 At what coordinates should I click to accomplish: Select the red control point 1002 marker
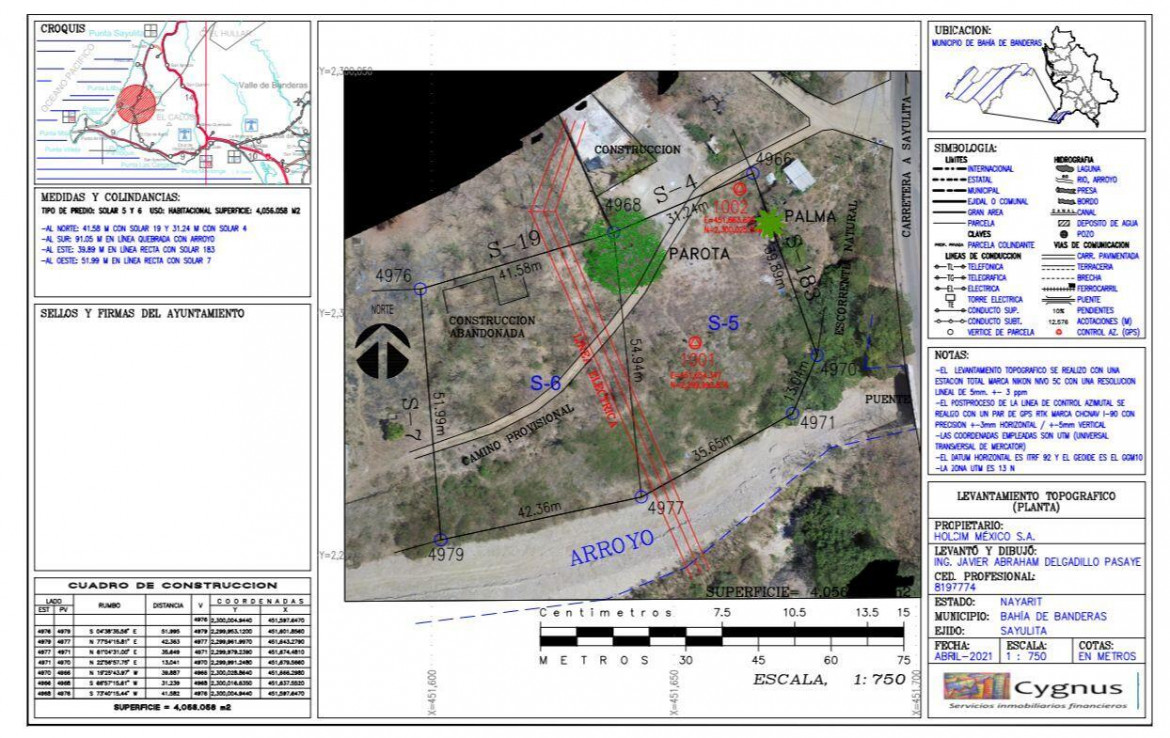pos(739,188)
